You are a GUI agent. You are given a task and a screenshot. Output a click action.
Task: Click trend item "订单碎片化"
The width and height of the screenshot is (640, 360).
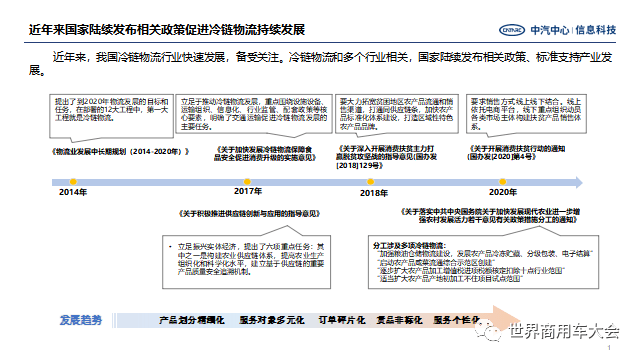pos(342,320)
